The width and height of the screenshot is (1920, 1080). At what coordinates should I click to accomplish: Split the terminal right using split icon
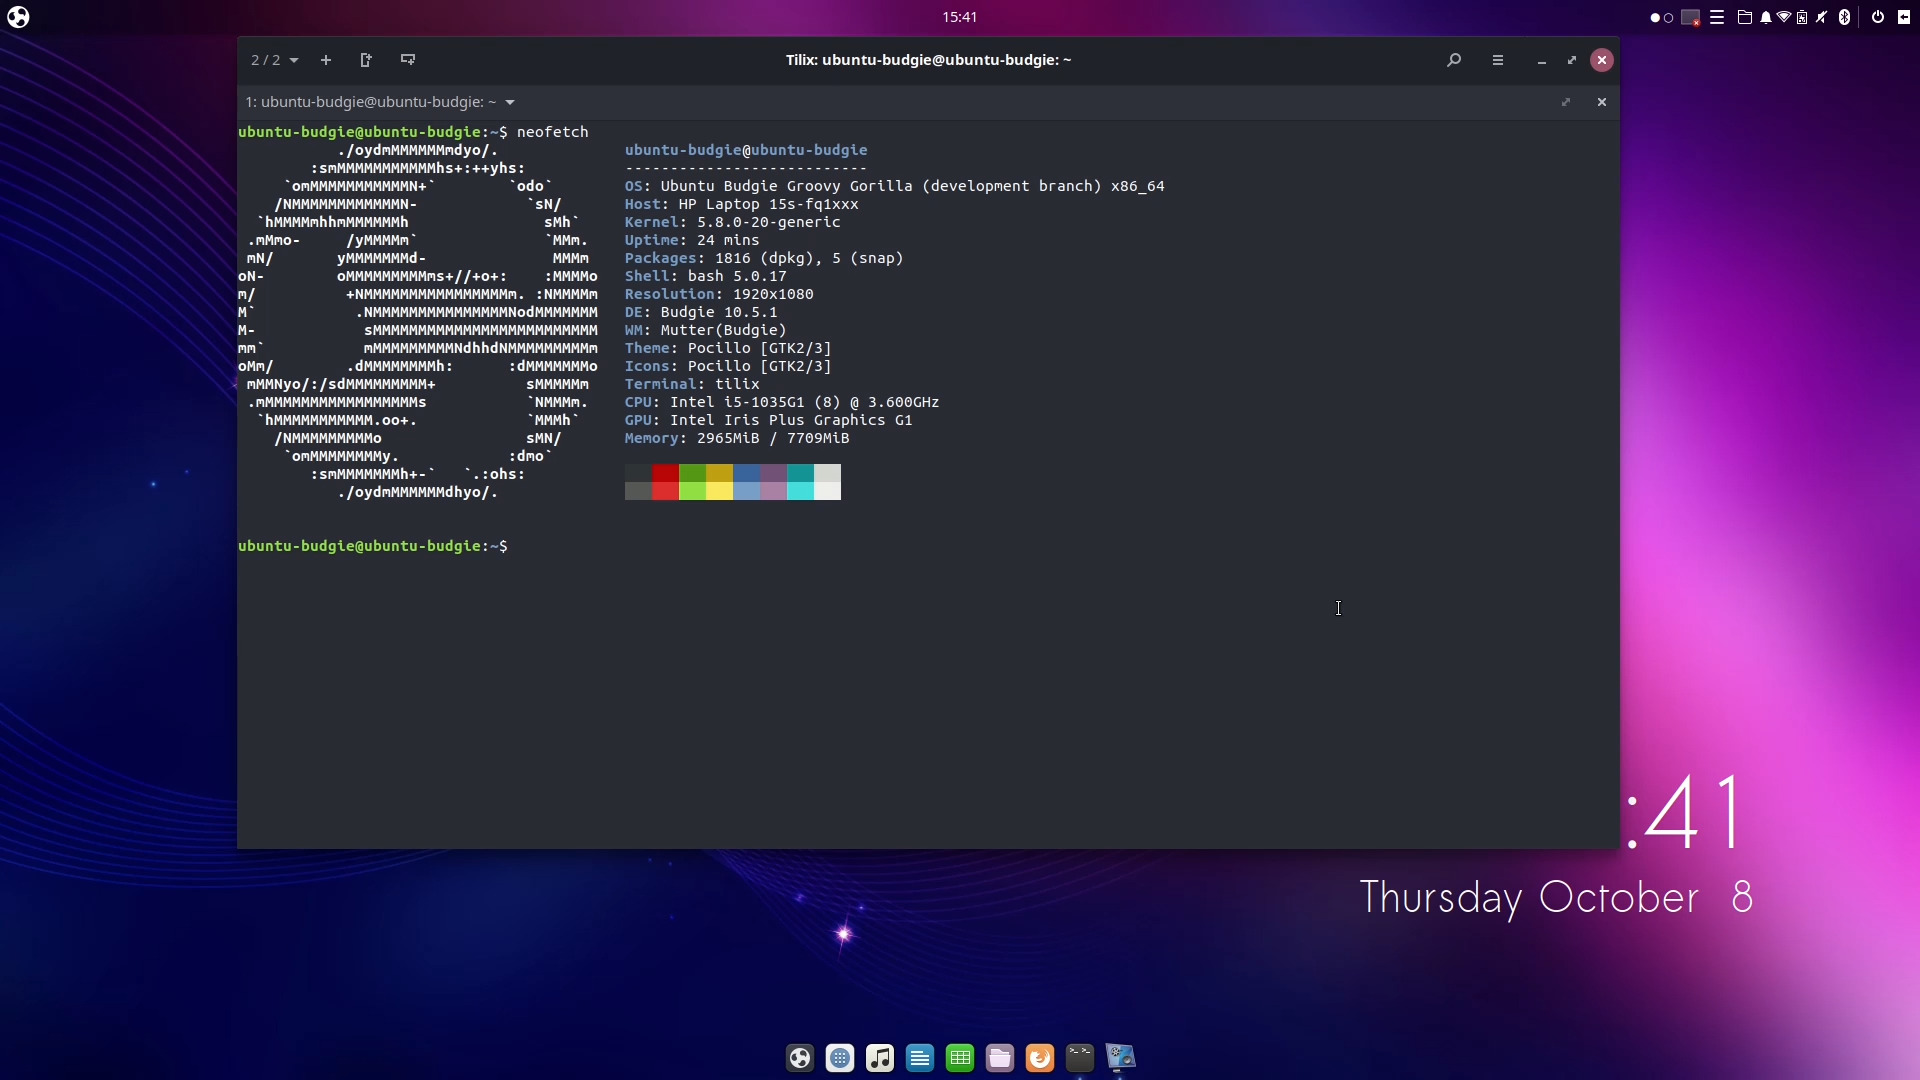point(367,60)
